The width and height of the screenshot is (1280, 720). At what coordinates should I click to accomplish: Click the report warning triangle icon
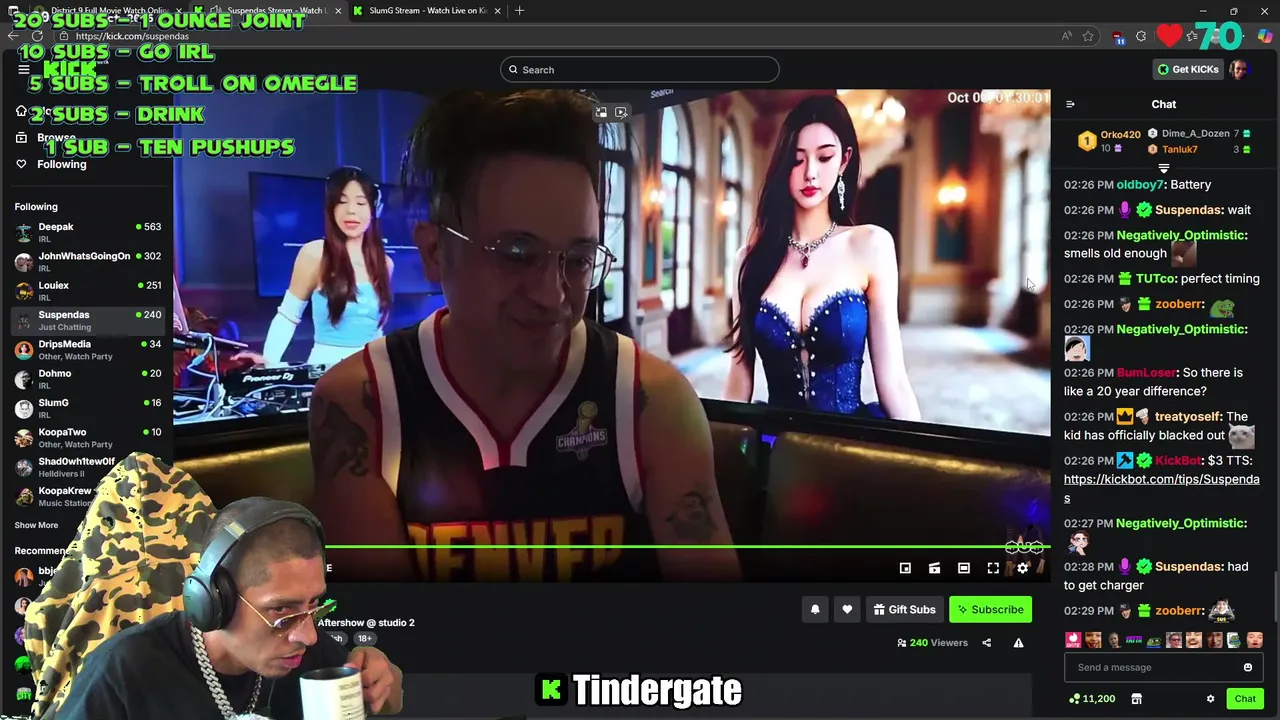tap(1018, 643)
